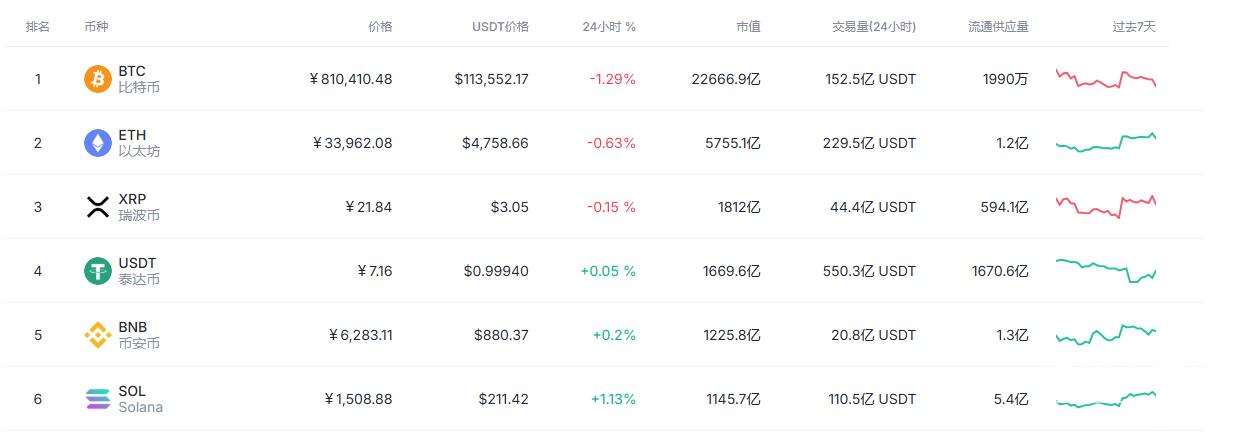This screenshot has height=441, width=1241.
Task: Click the Solana striped logo icon
Action: 98,399
